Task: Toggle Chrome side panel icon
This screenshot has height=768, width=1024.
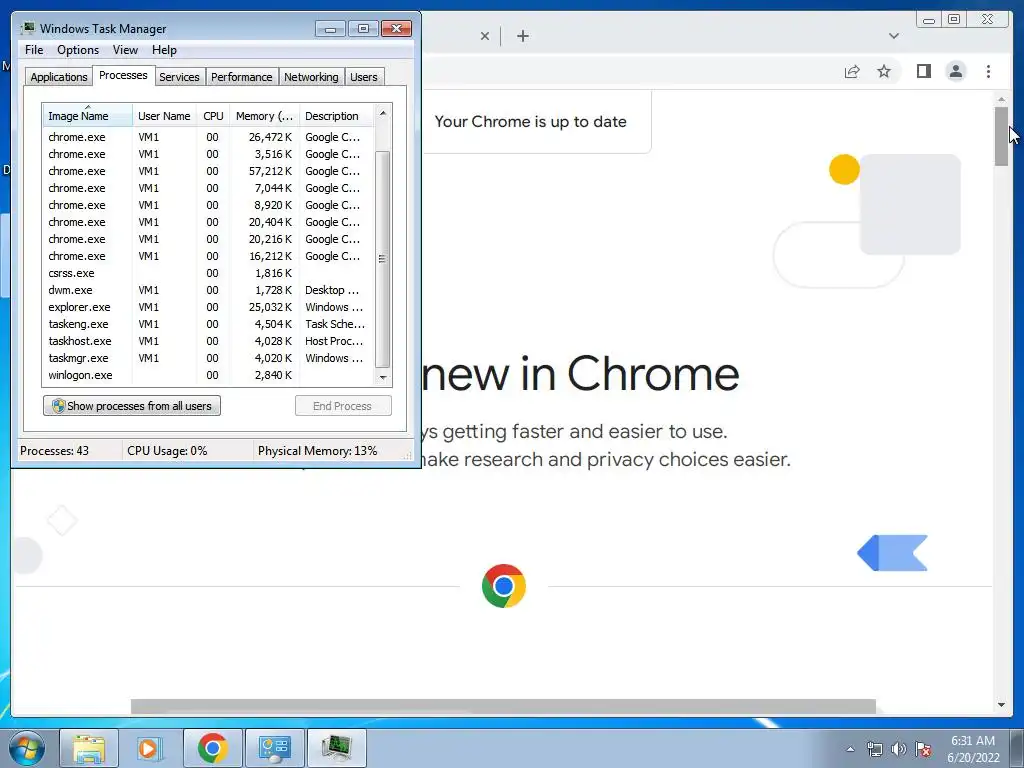Action: pos(923,71)
